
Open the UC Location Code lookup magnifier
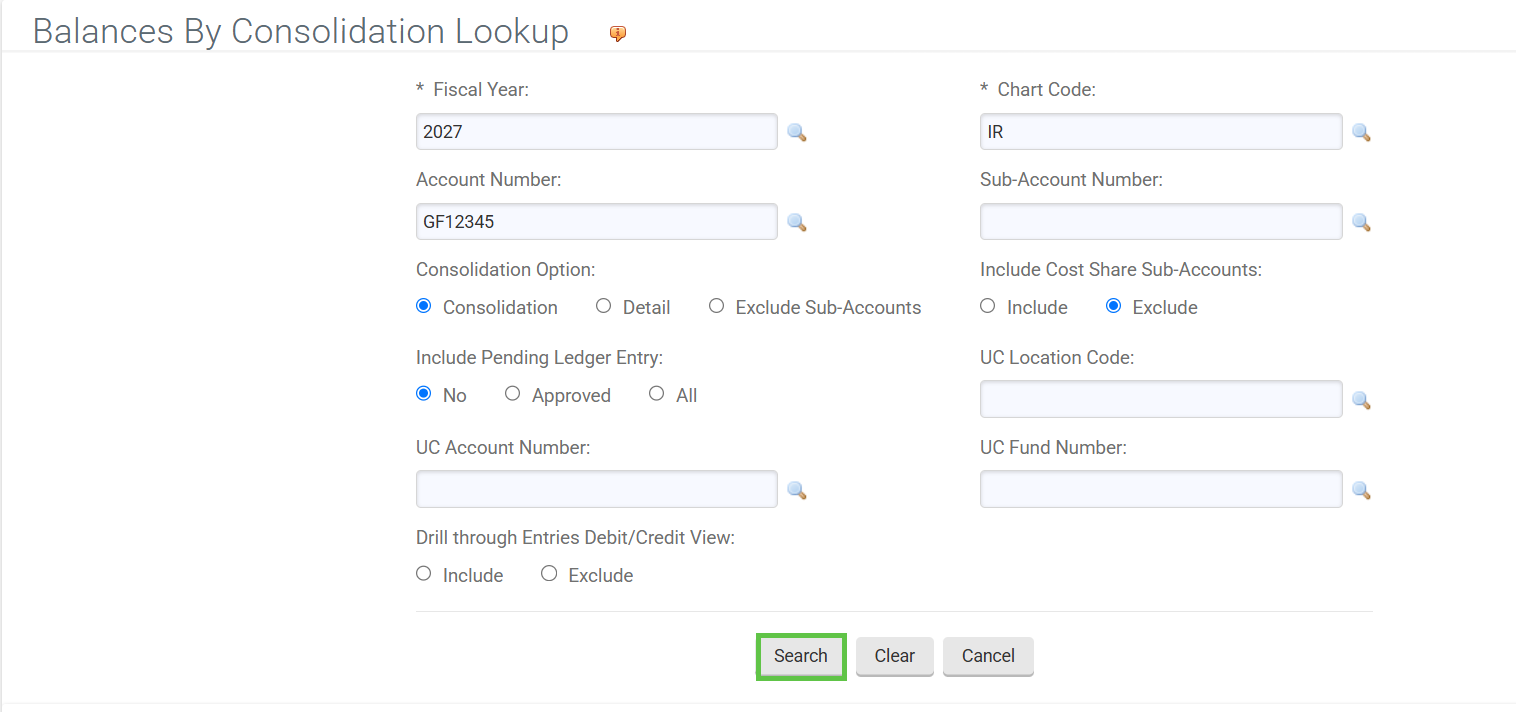point(1361,400)
